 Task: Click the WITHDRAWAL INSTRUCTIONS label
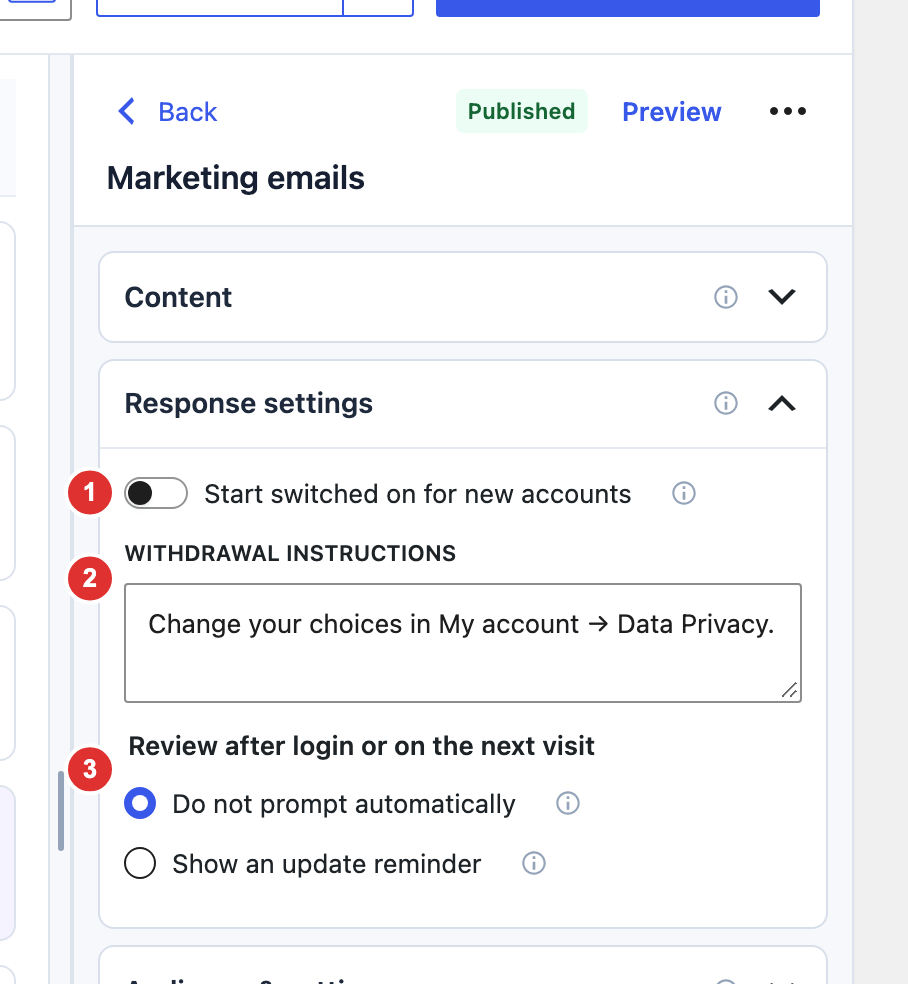(x=290, y=554)
